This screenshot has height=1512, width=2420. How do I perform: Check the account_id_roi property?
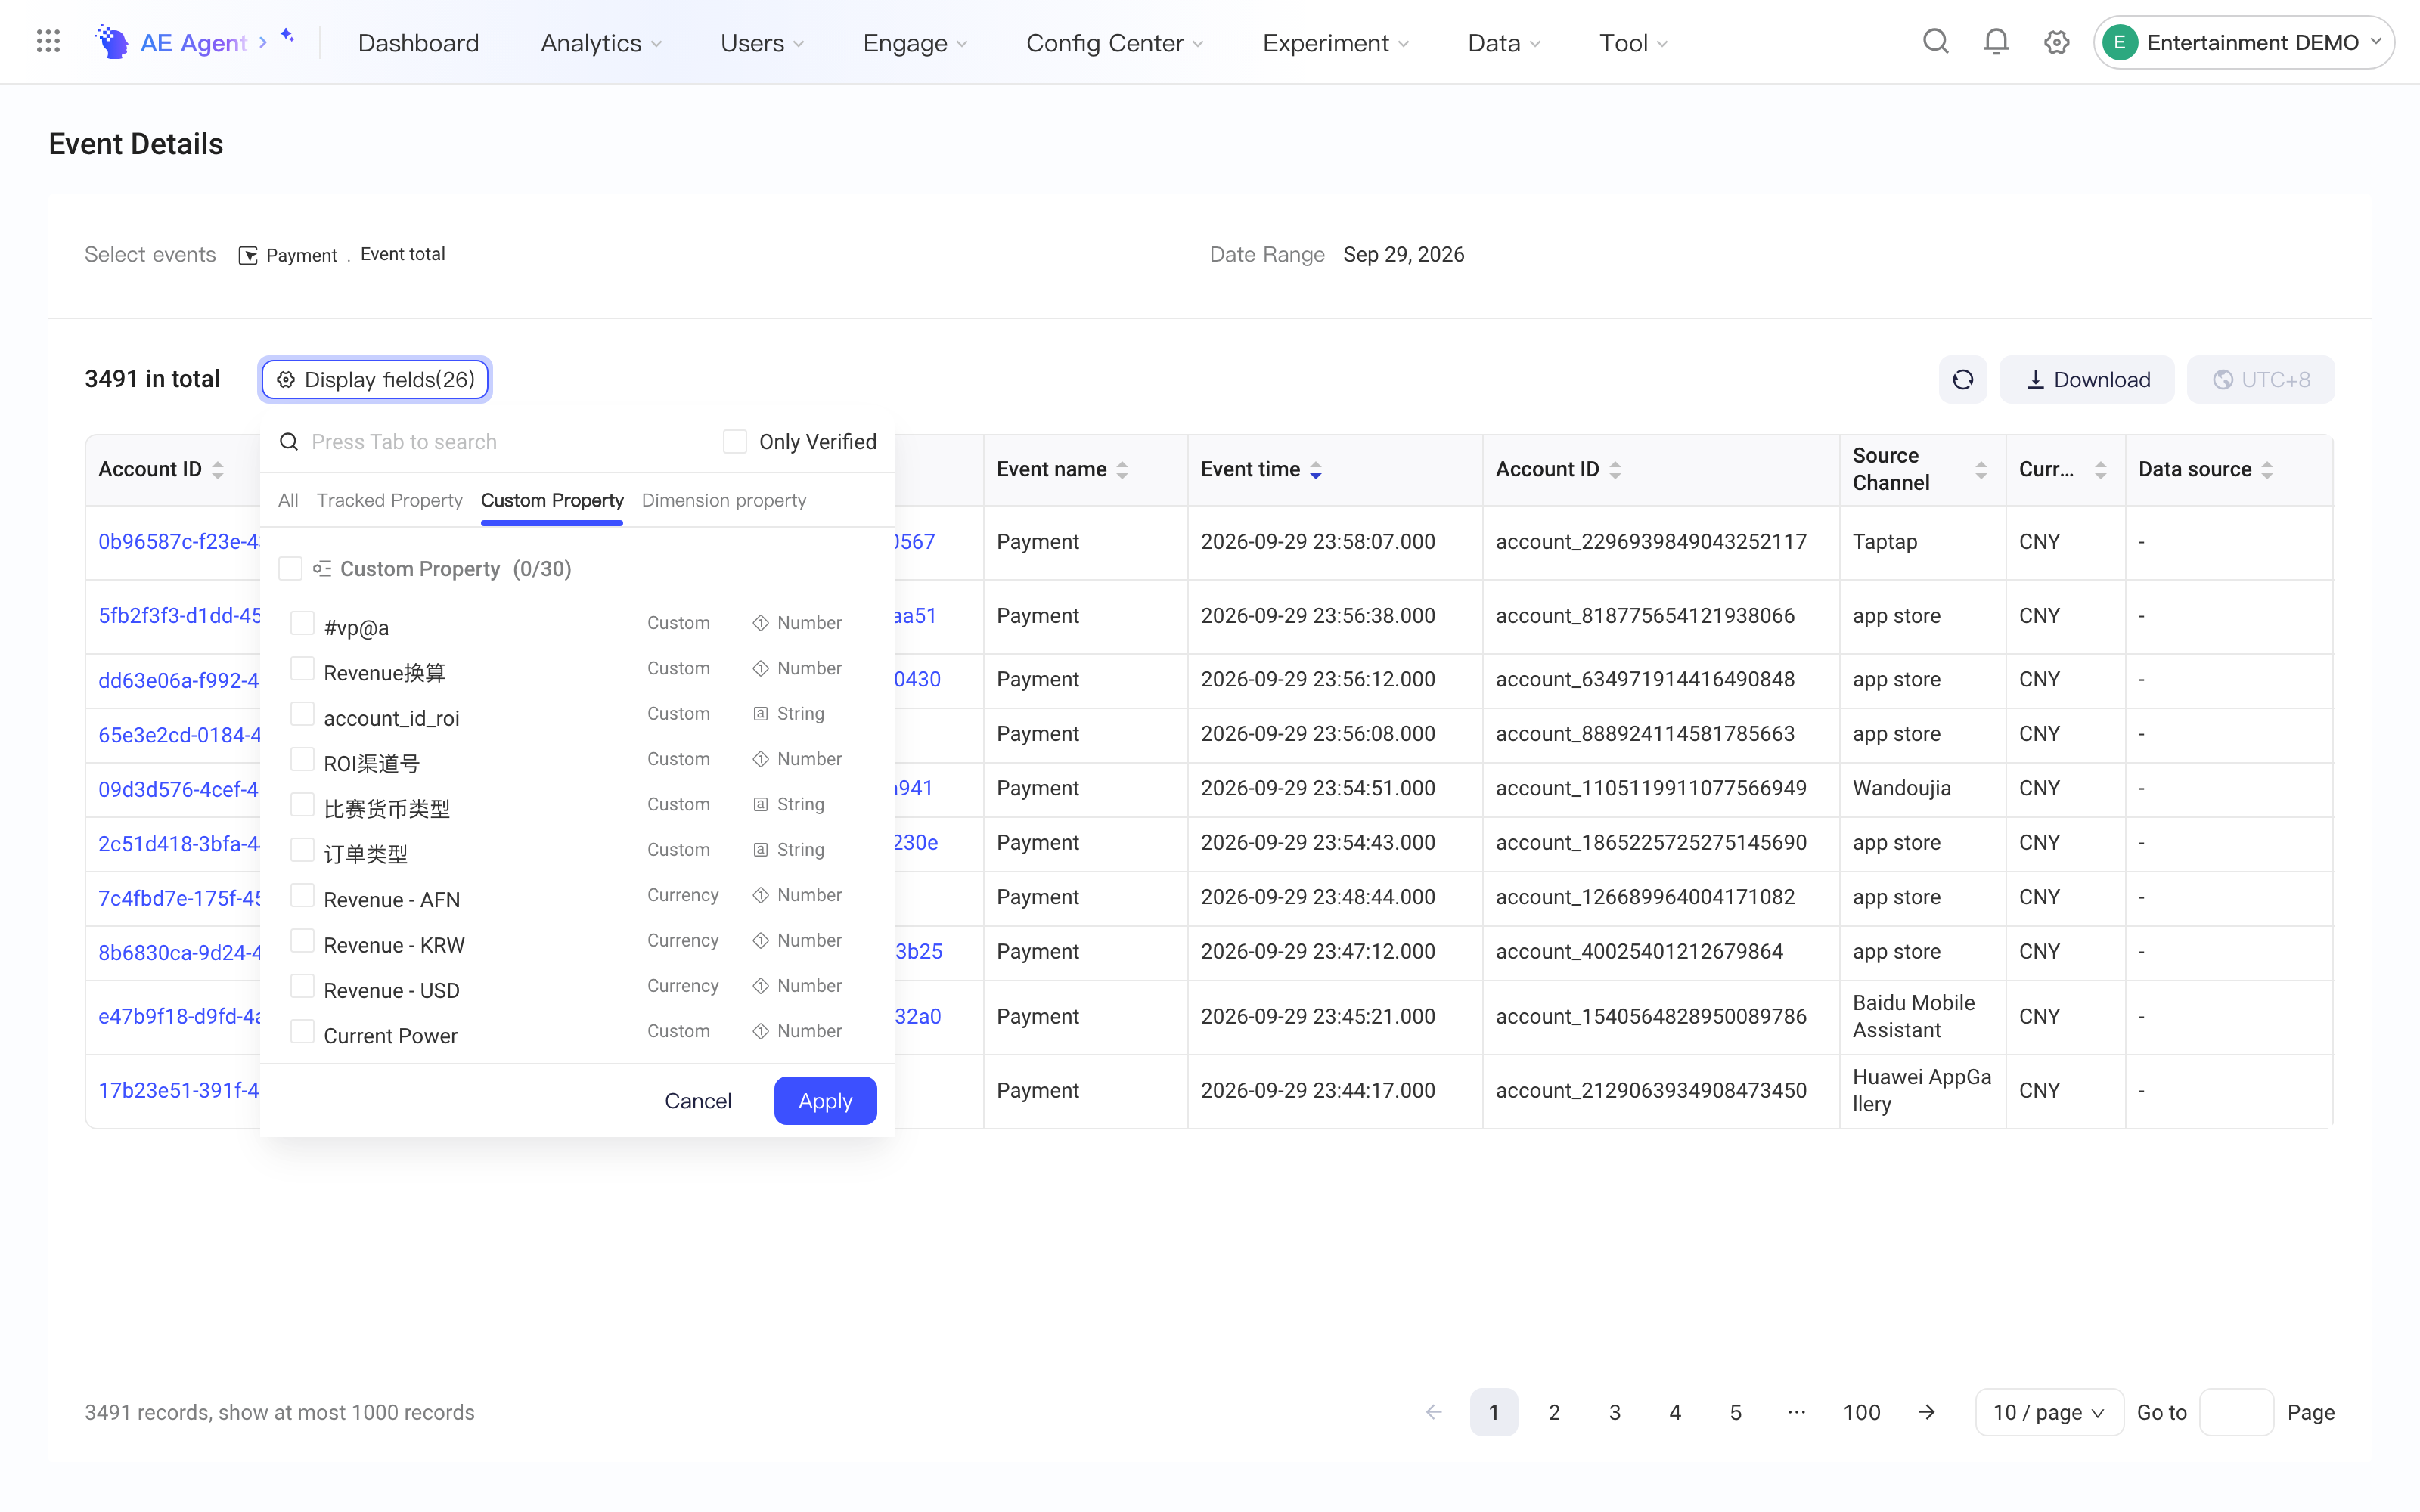tap(302, 714)
